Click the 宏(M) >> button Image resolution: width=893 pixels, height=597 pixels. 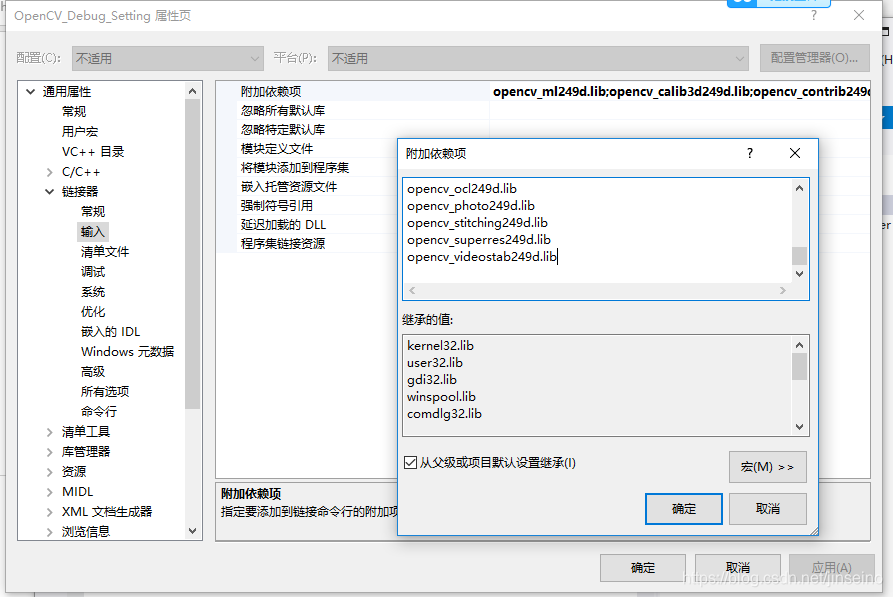click(x=767, y=466)
